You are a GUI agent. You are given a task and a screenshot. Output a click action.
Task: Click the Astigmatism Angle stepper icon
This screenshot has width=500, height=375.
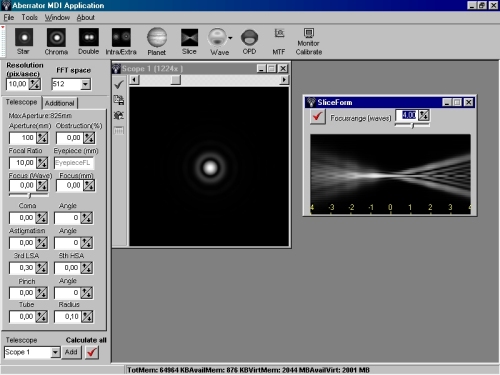click(86, 243)
